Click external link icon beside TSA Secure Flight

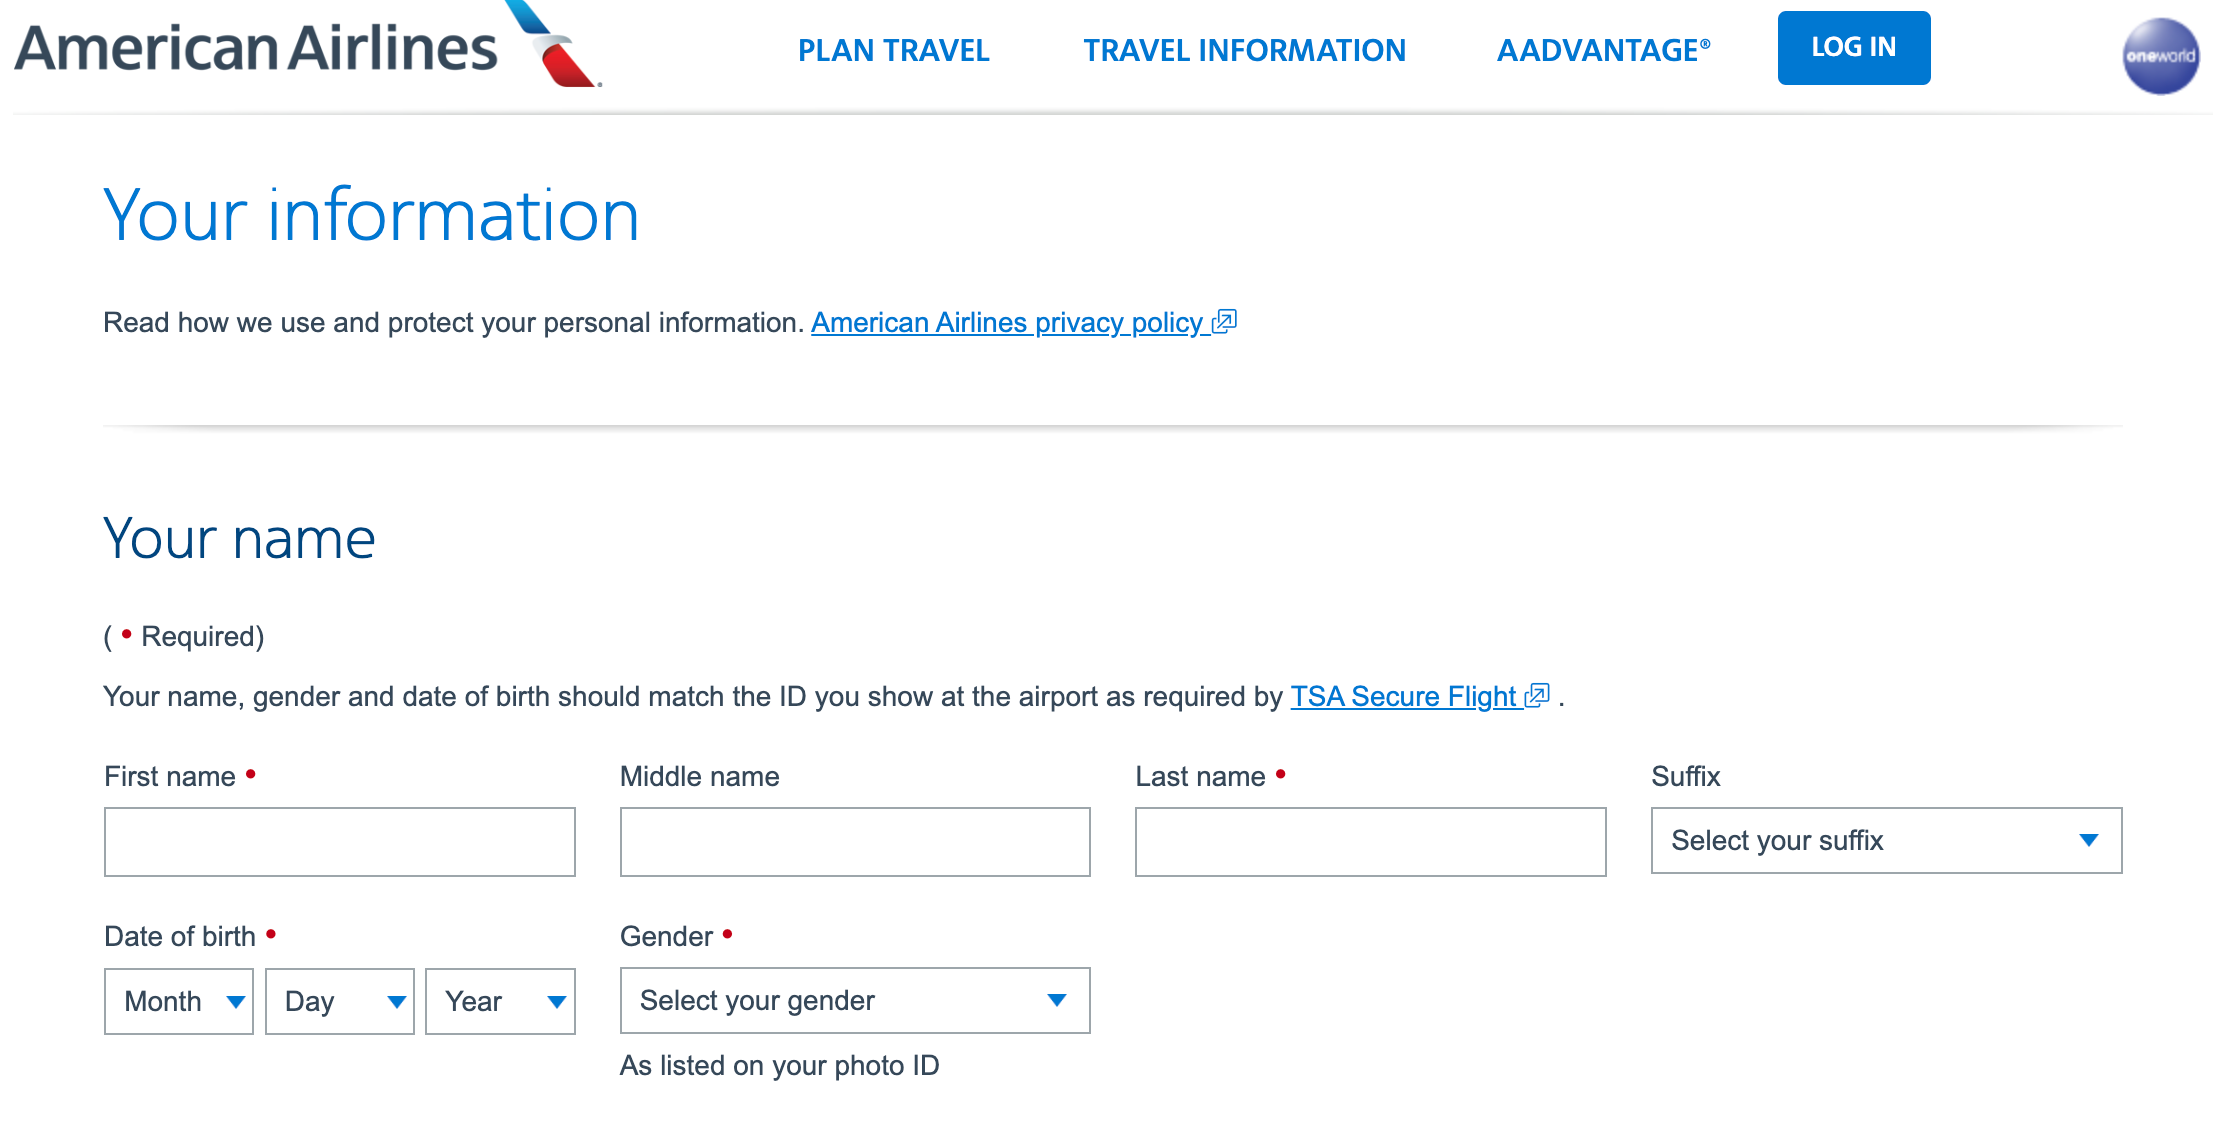pyautogui.click(x=1538, y=696)
